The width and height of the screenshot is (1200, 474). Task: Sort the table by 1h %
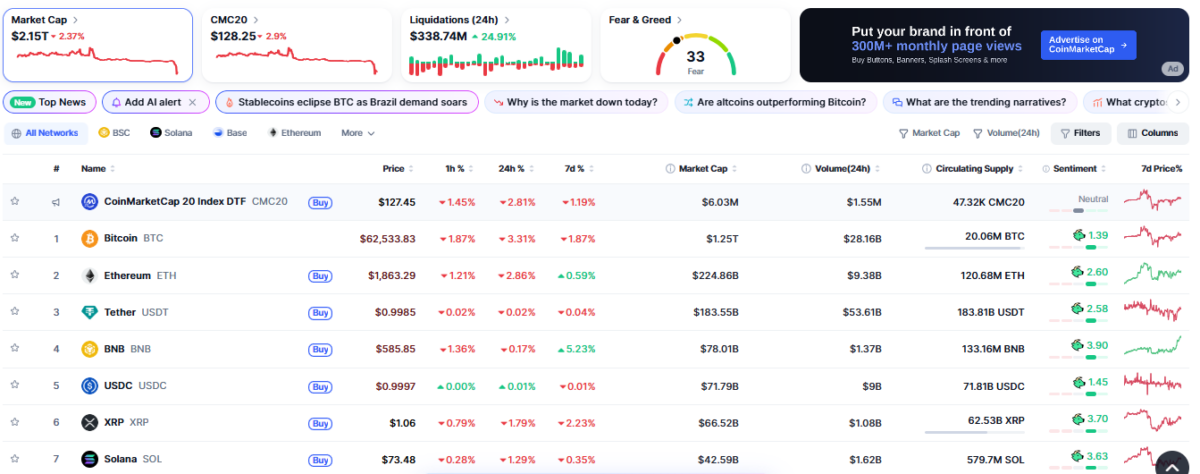click(x=458, y=169)
